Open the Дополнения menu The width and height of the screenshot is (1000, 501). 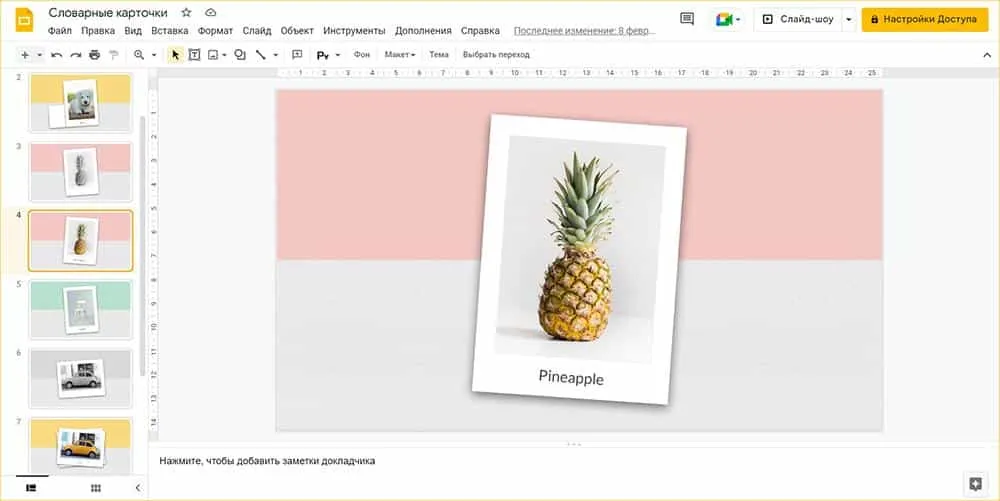click(423, 31)
